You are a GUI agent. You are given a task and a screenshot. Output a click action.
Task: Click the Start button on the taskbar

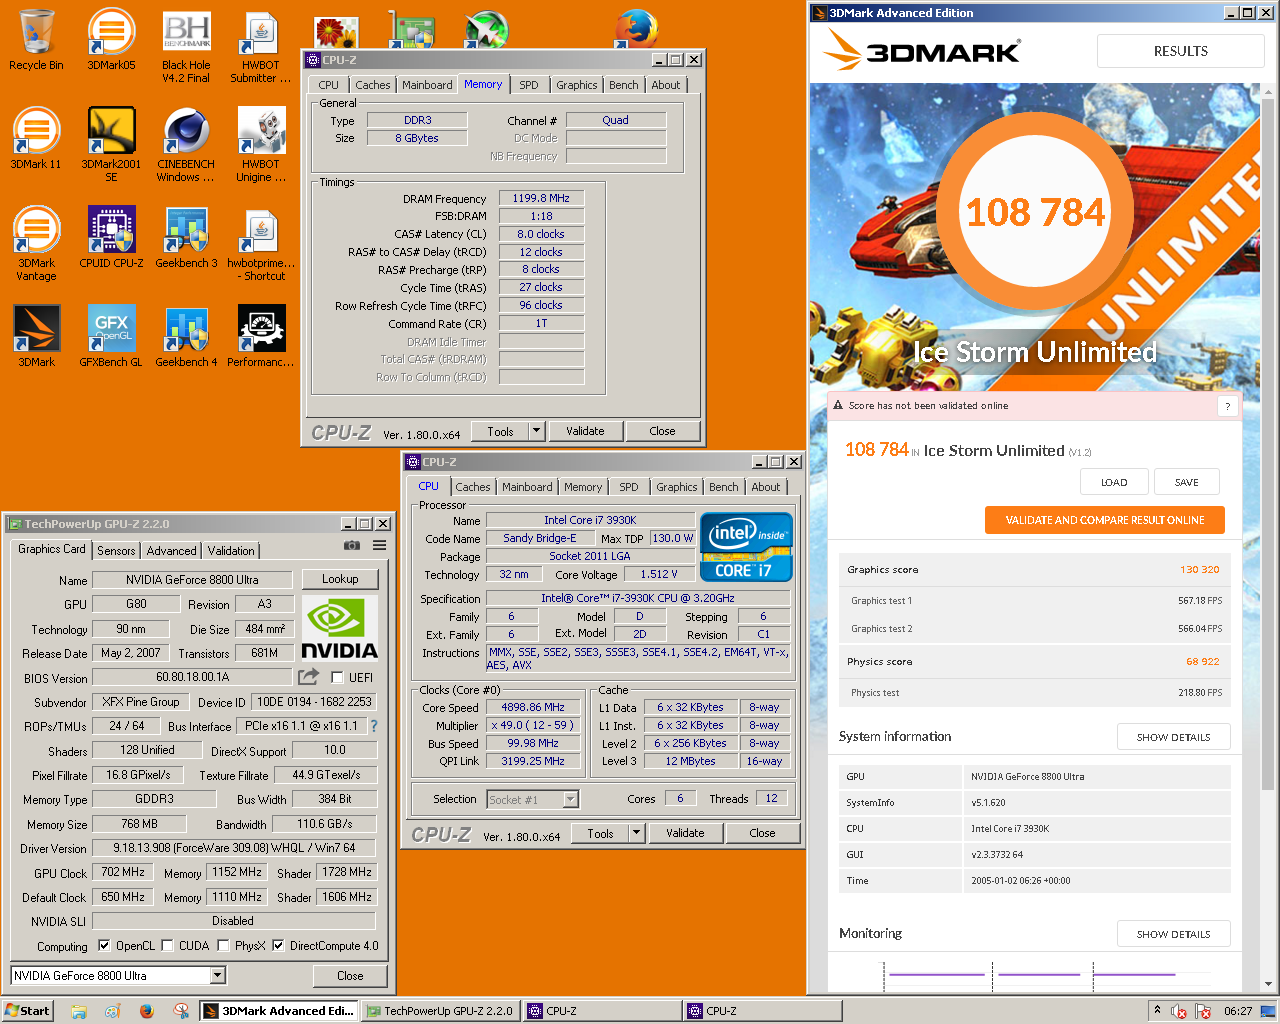tap(27, 1011)
